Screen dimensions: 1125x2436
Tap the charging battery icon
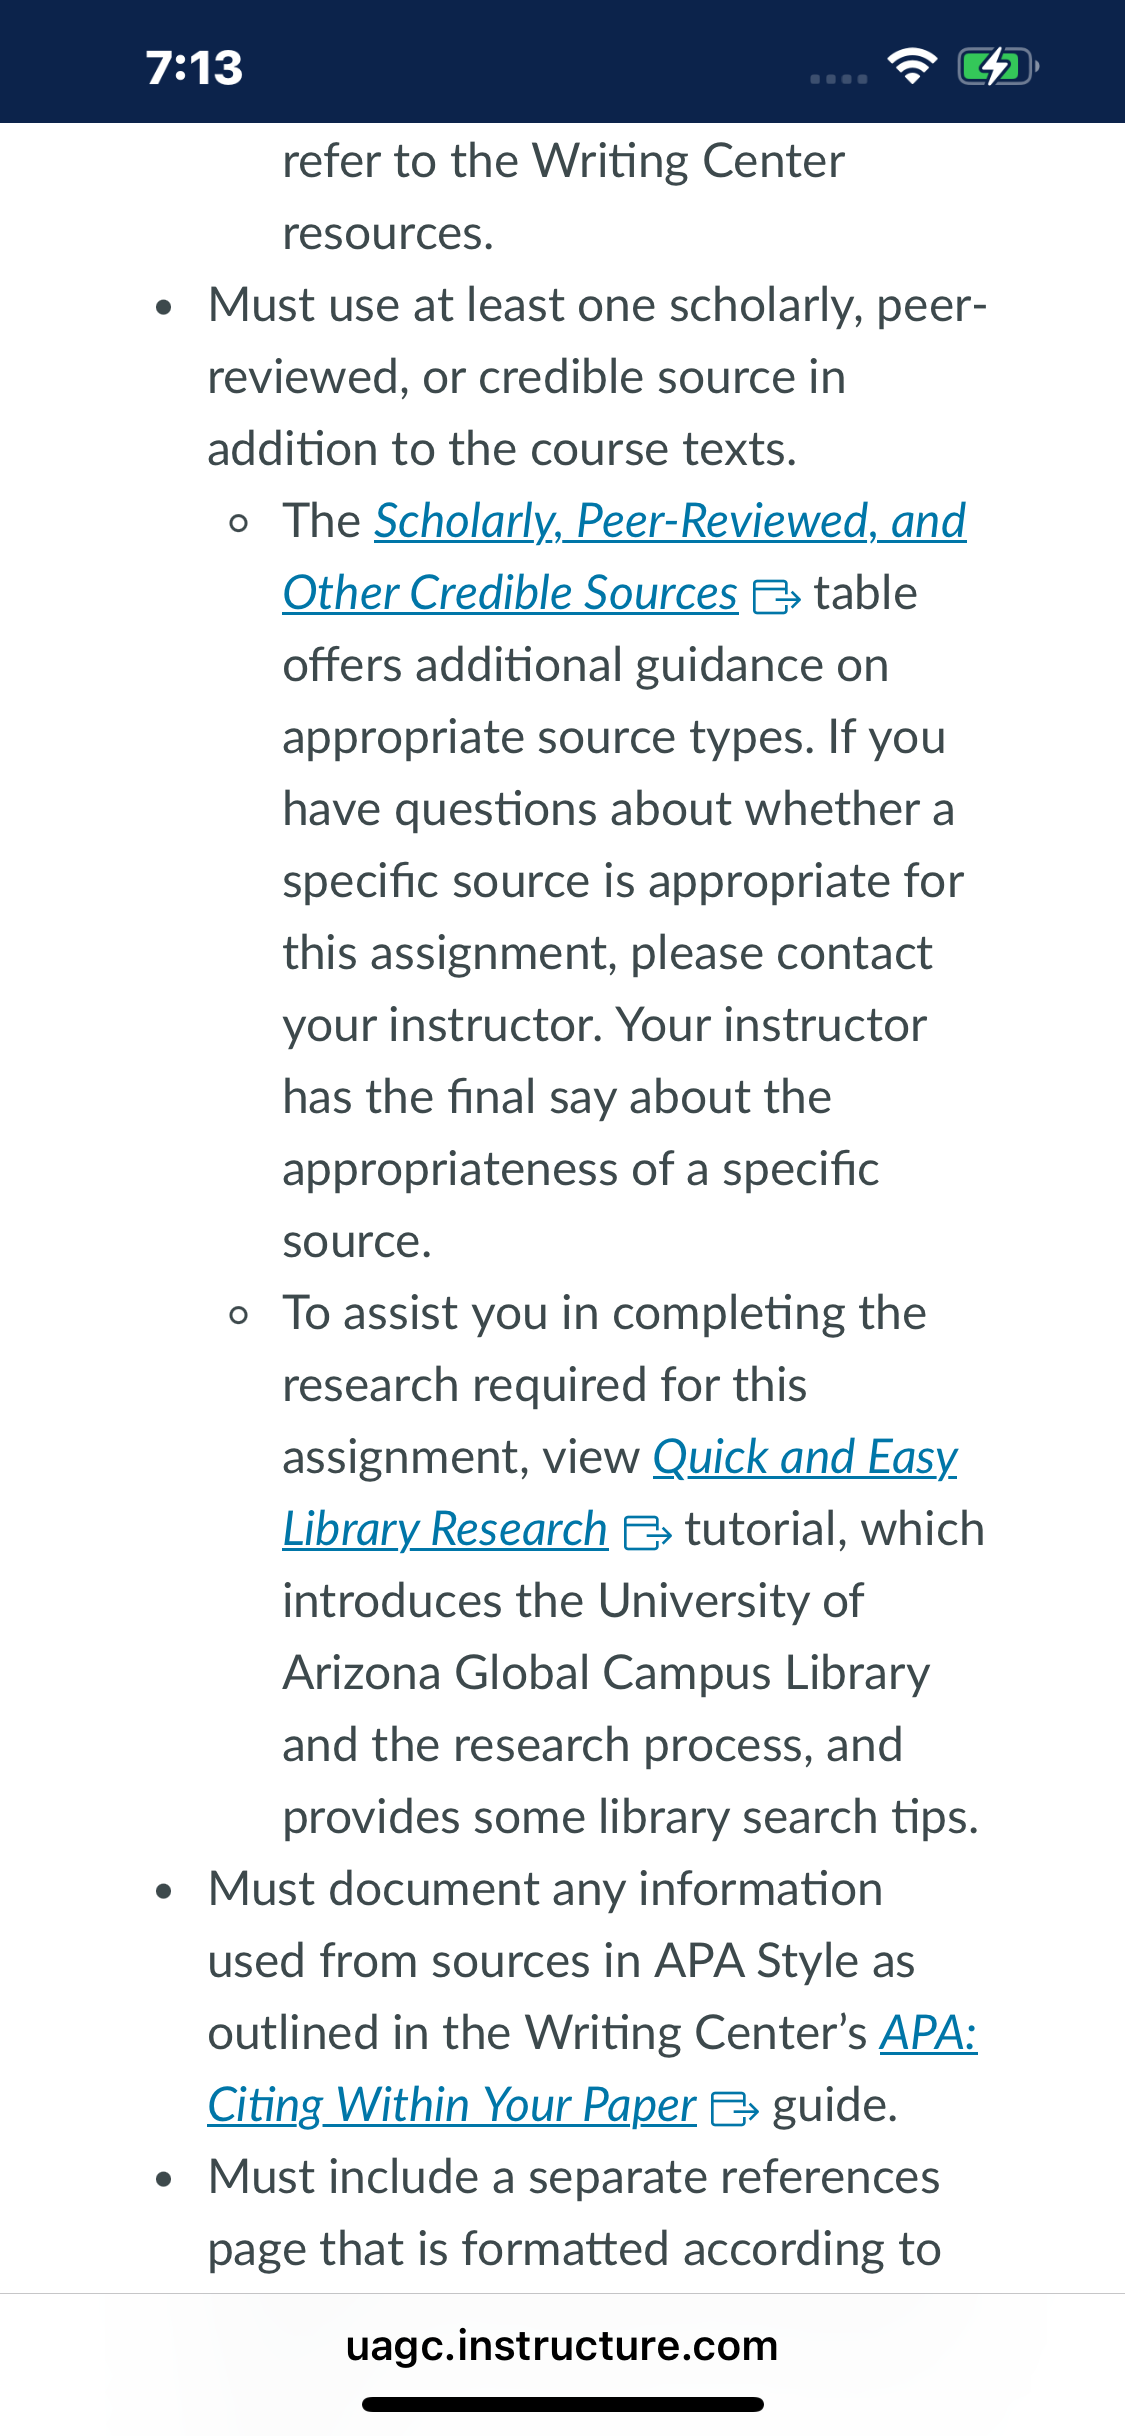998,67
